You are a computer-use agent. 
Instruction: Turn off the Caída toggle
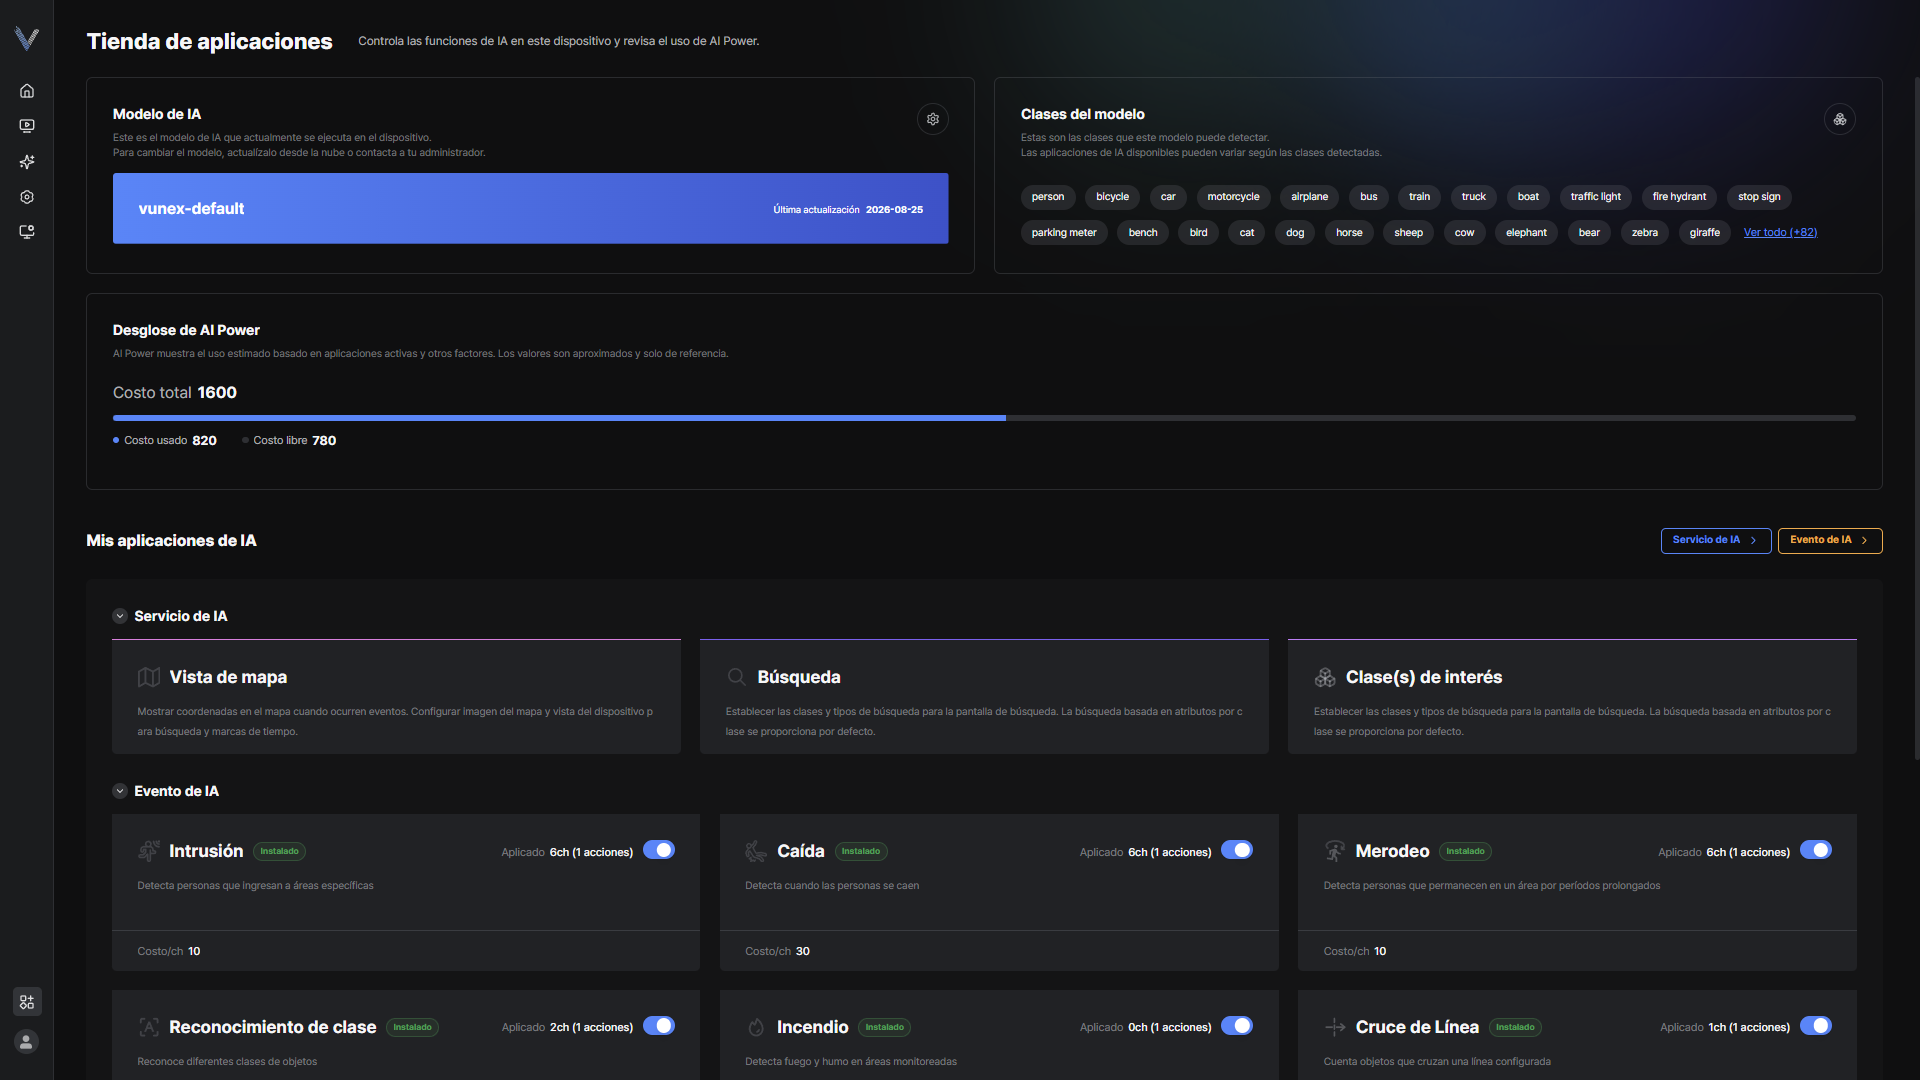(x=1237, y=850)
